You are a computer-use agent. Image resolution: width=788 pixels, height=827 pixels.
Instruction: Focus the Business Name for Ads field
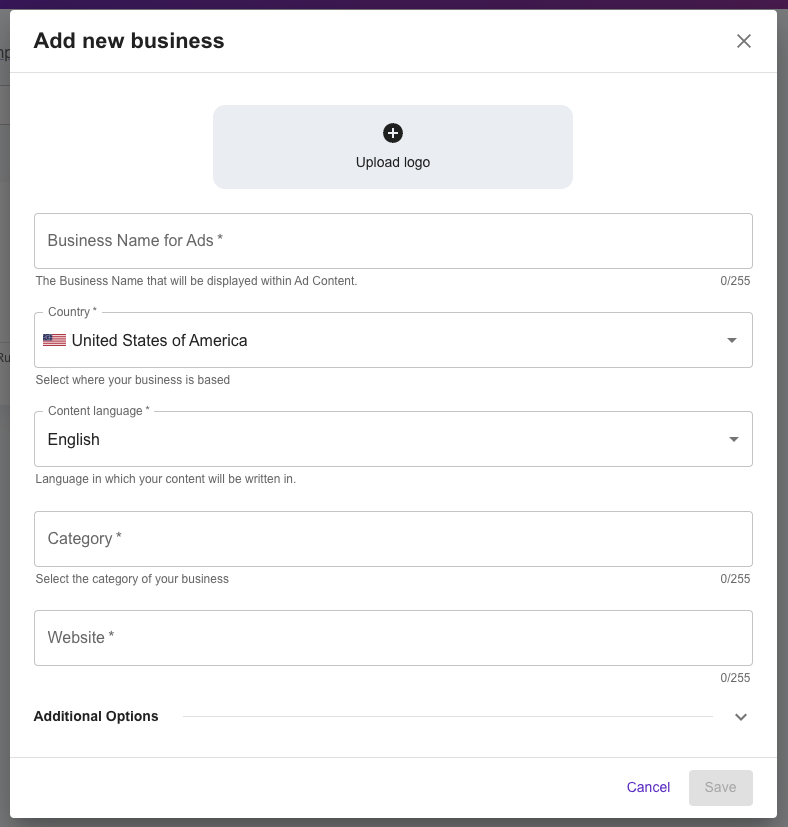click(x=393, y=241)
